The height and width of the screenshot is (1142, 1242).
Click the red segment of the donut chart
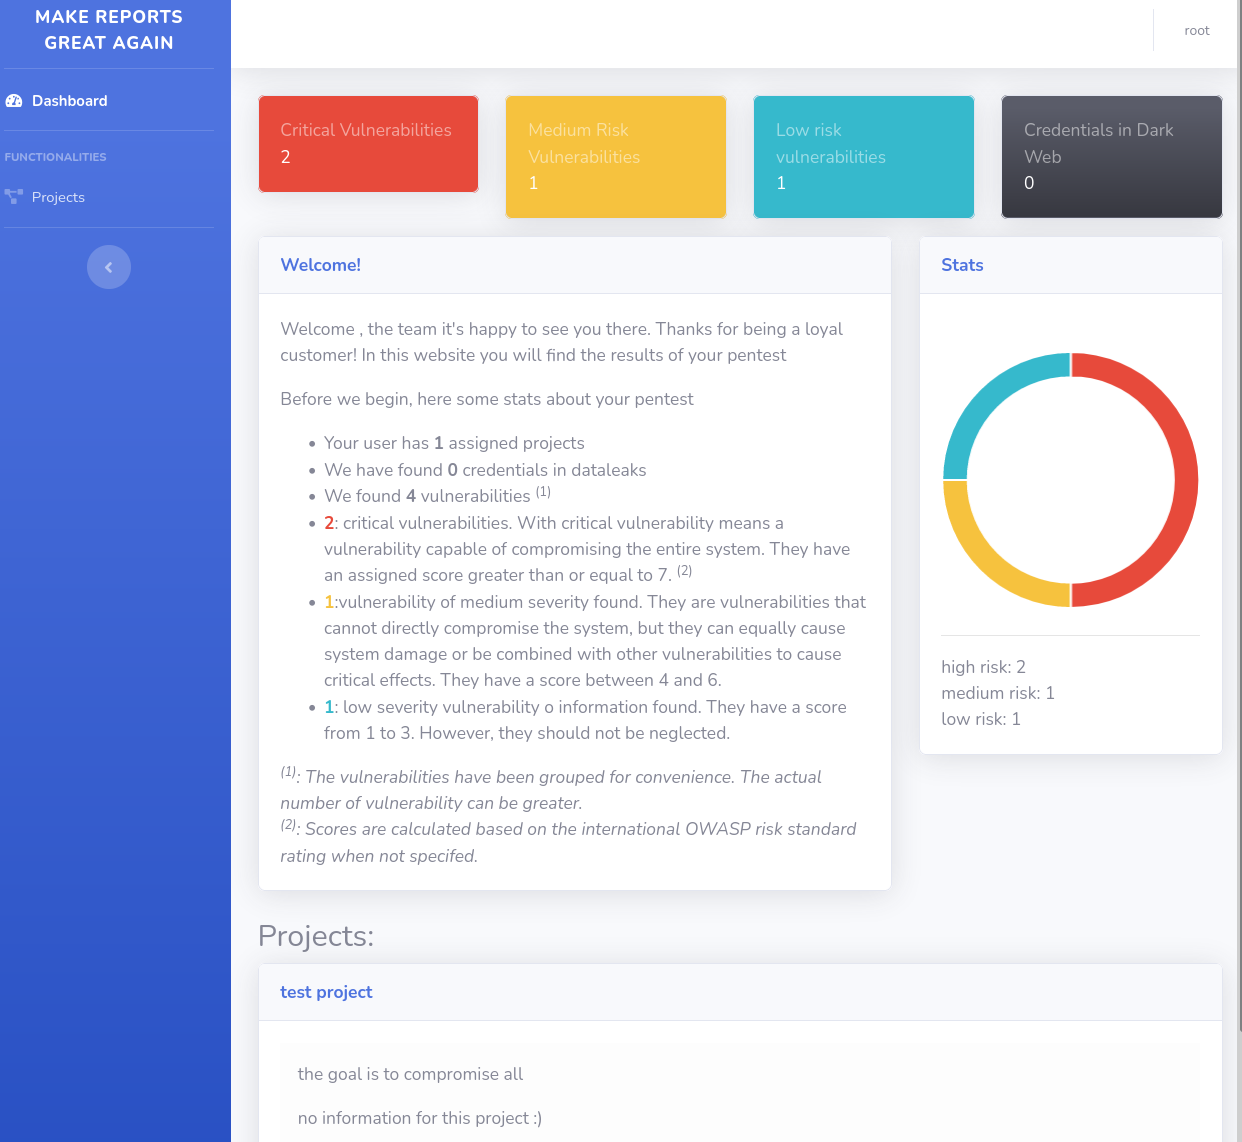coord(1185,480)
